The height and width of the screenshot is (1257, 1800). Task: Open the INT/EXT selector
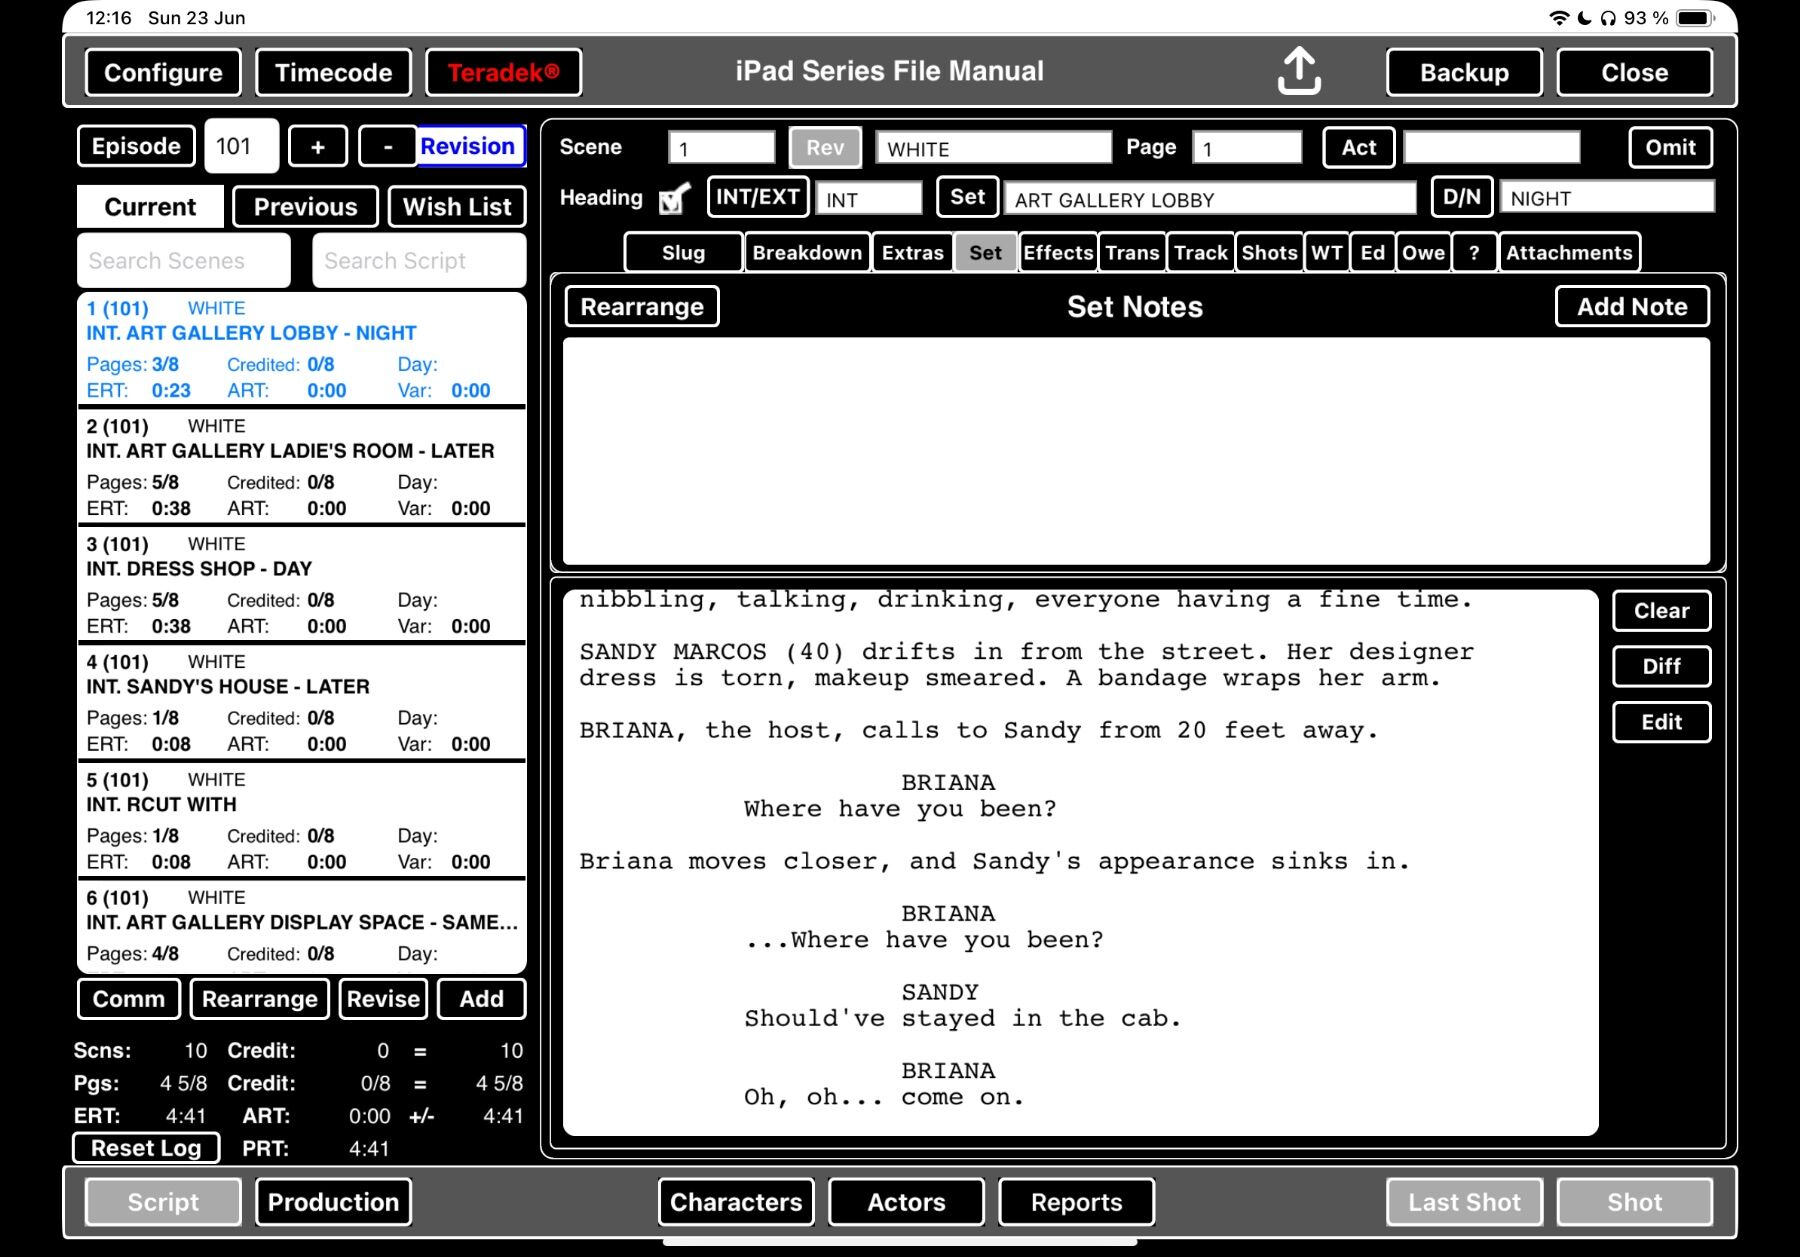click(757, 197)
